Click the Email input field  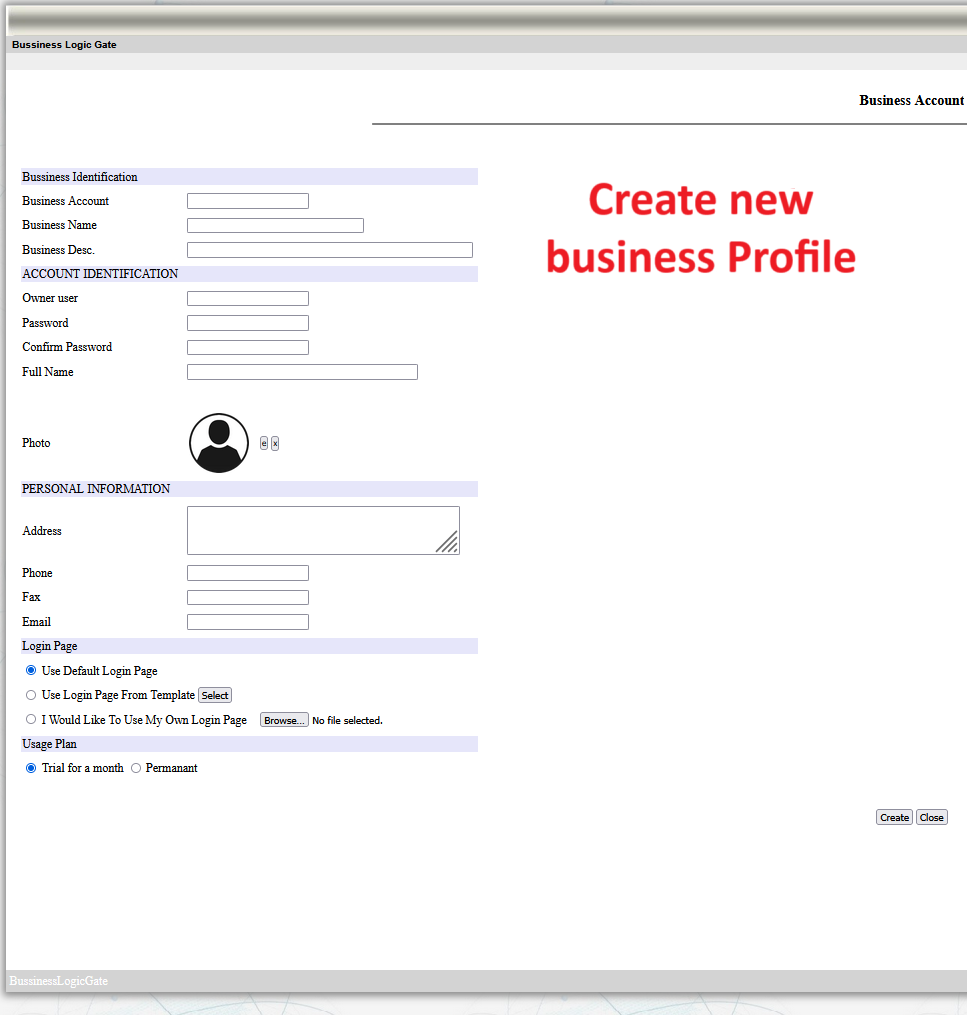pyautogui.click(x=247, y=622)
